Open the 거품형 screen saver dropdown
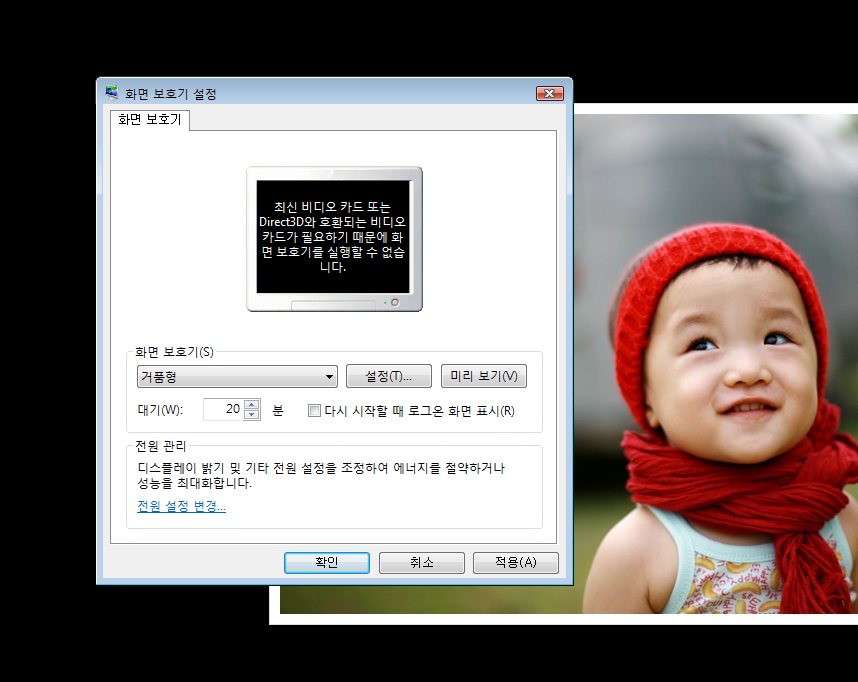 (x=237, y=377)
